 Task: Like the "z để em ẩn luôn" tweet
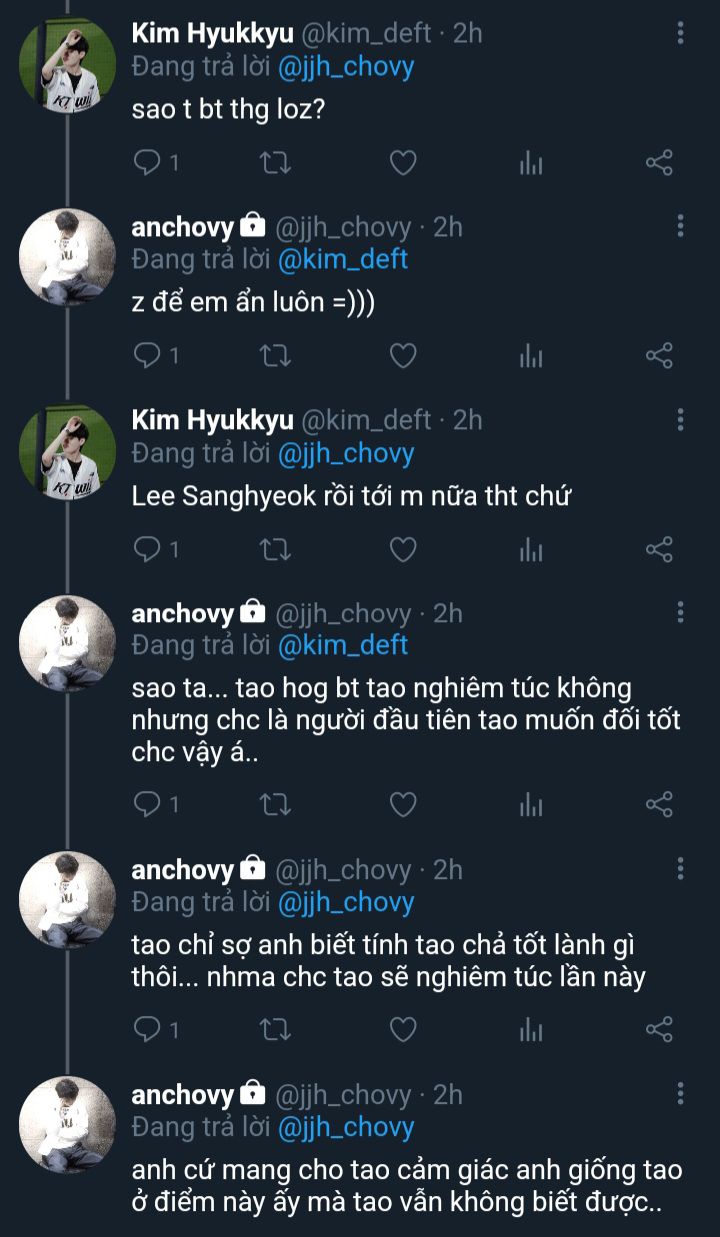click(402, 355)
